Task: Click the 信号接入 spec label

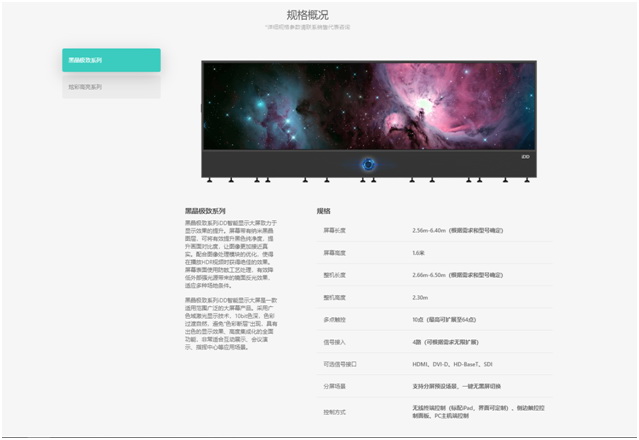Action: coord(335,342)
